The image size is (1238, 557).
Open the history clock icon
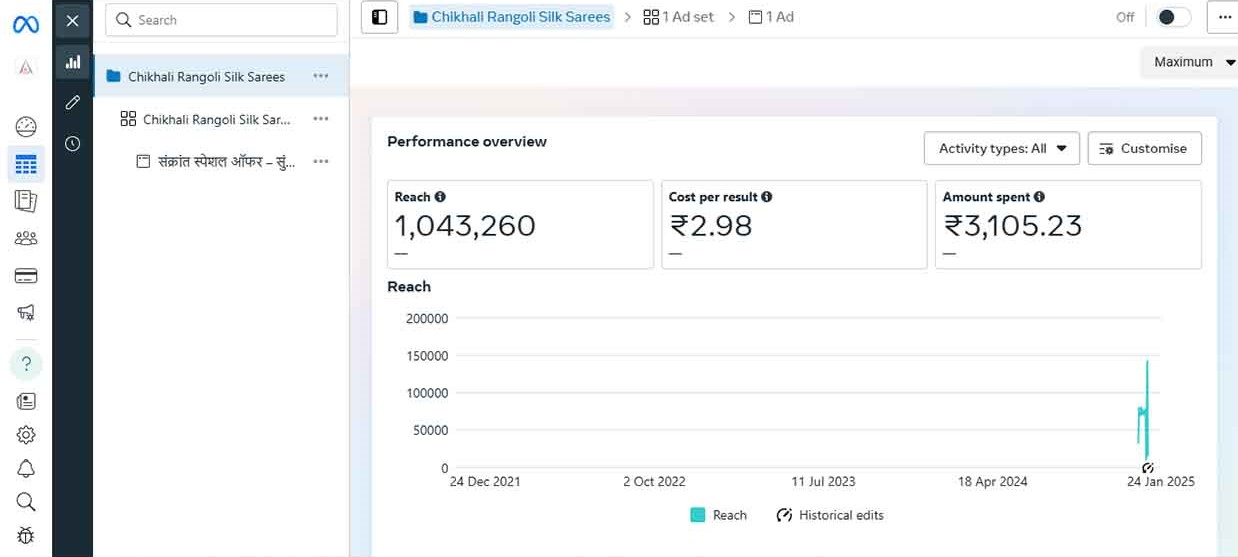72,144
